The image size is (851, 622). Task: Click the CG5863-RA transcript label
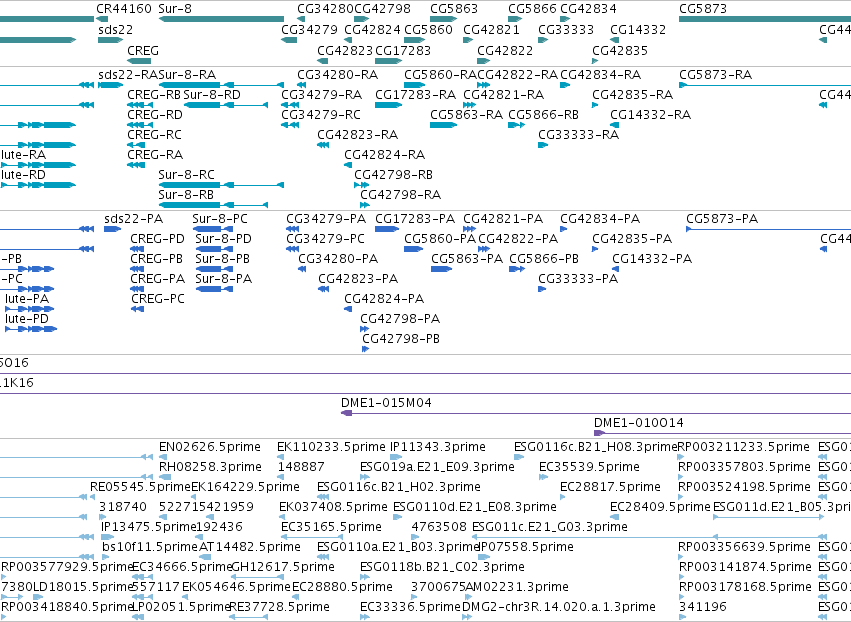(467, 115)
